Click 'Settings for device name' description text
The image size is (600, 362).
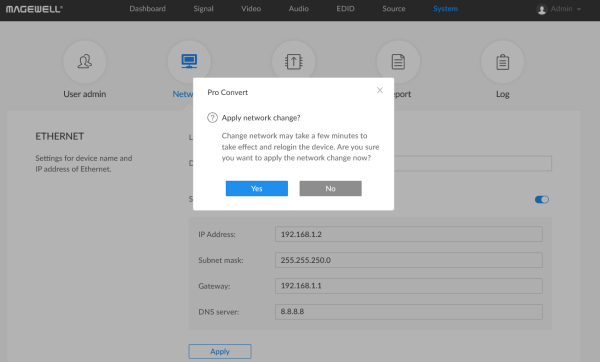click(84, 163)
